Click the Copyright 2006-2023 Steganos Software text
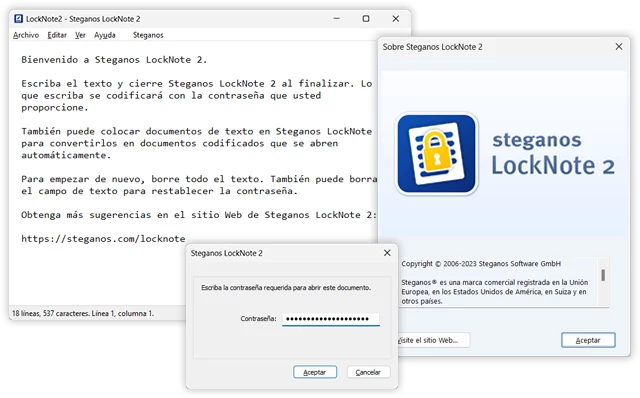 pyautogui.click(x=481, y=264)
